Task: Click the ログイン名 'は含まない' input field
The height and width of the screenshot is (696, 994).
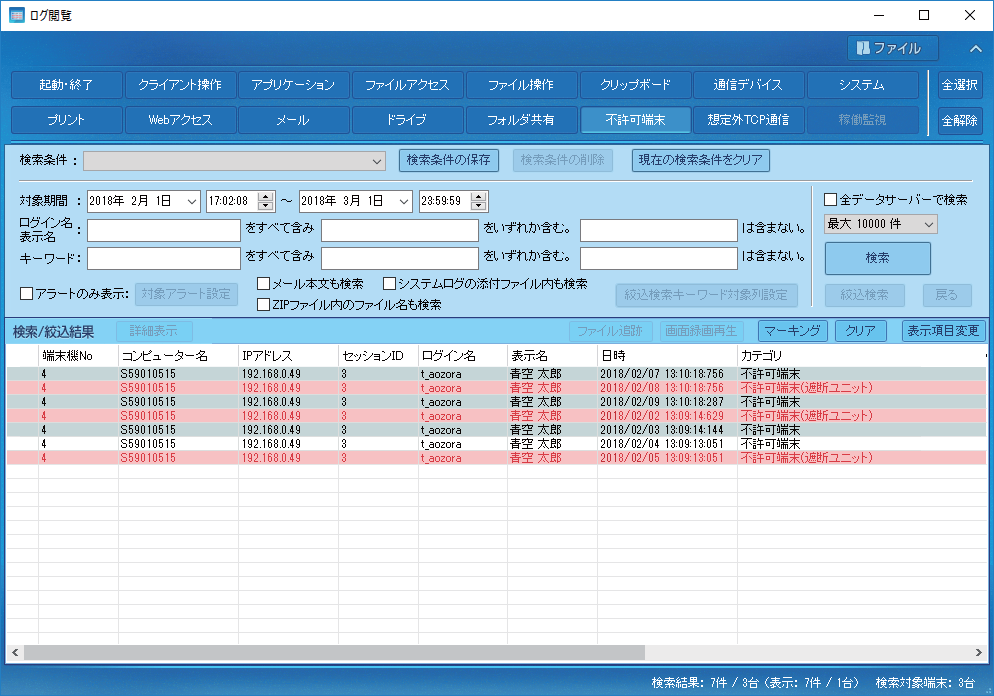Action: (x=659, y=230)
